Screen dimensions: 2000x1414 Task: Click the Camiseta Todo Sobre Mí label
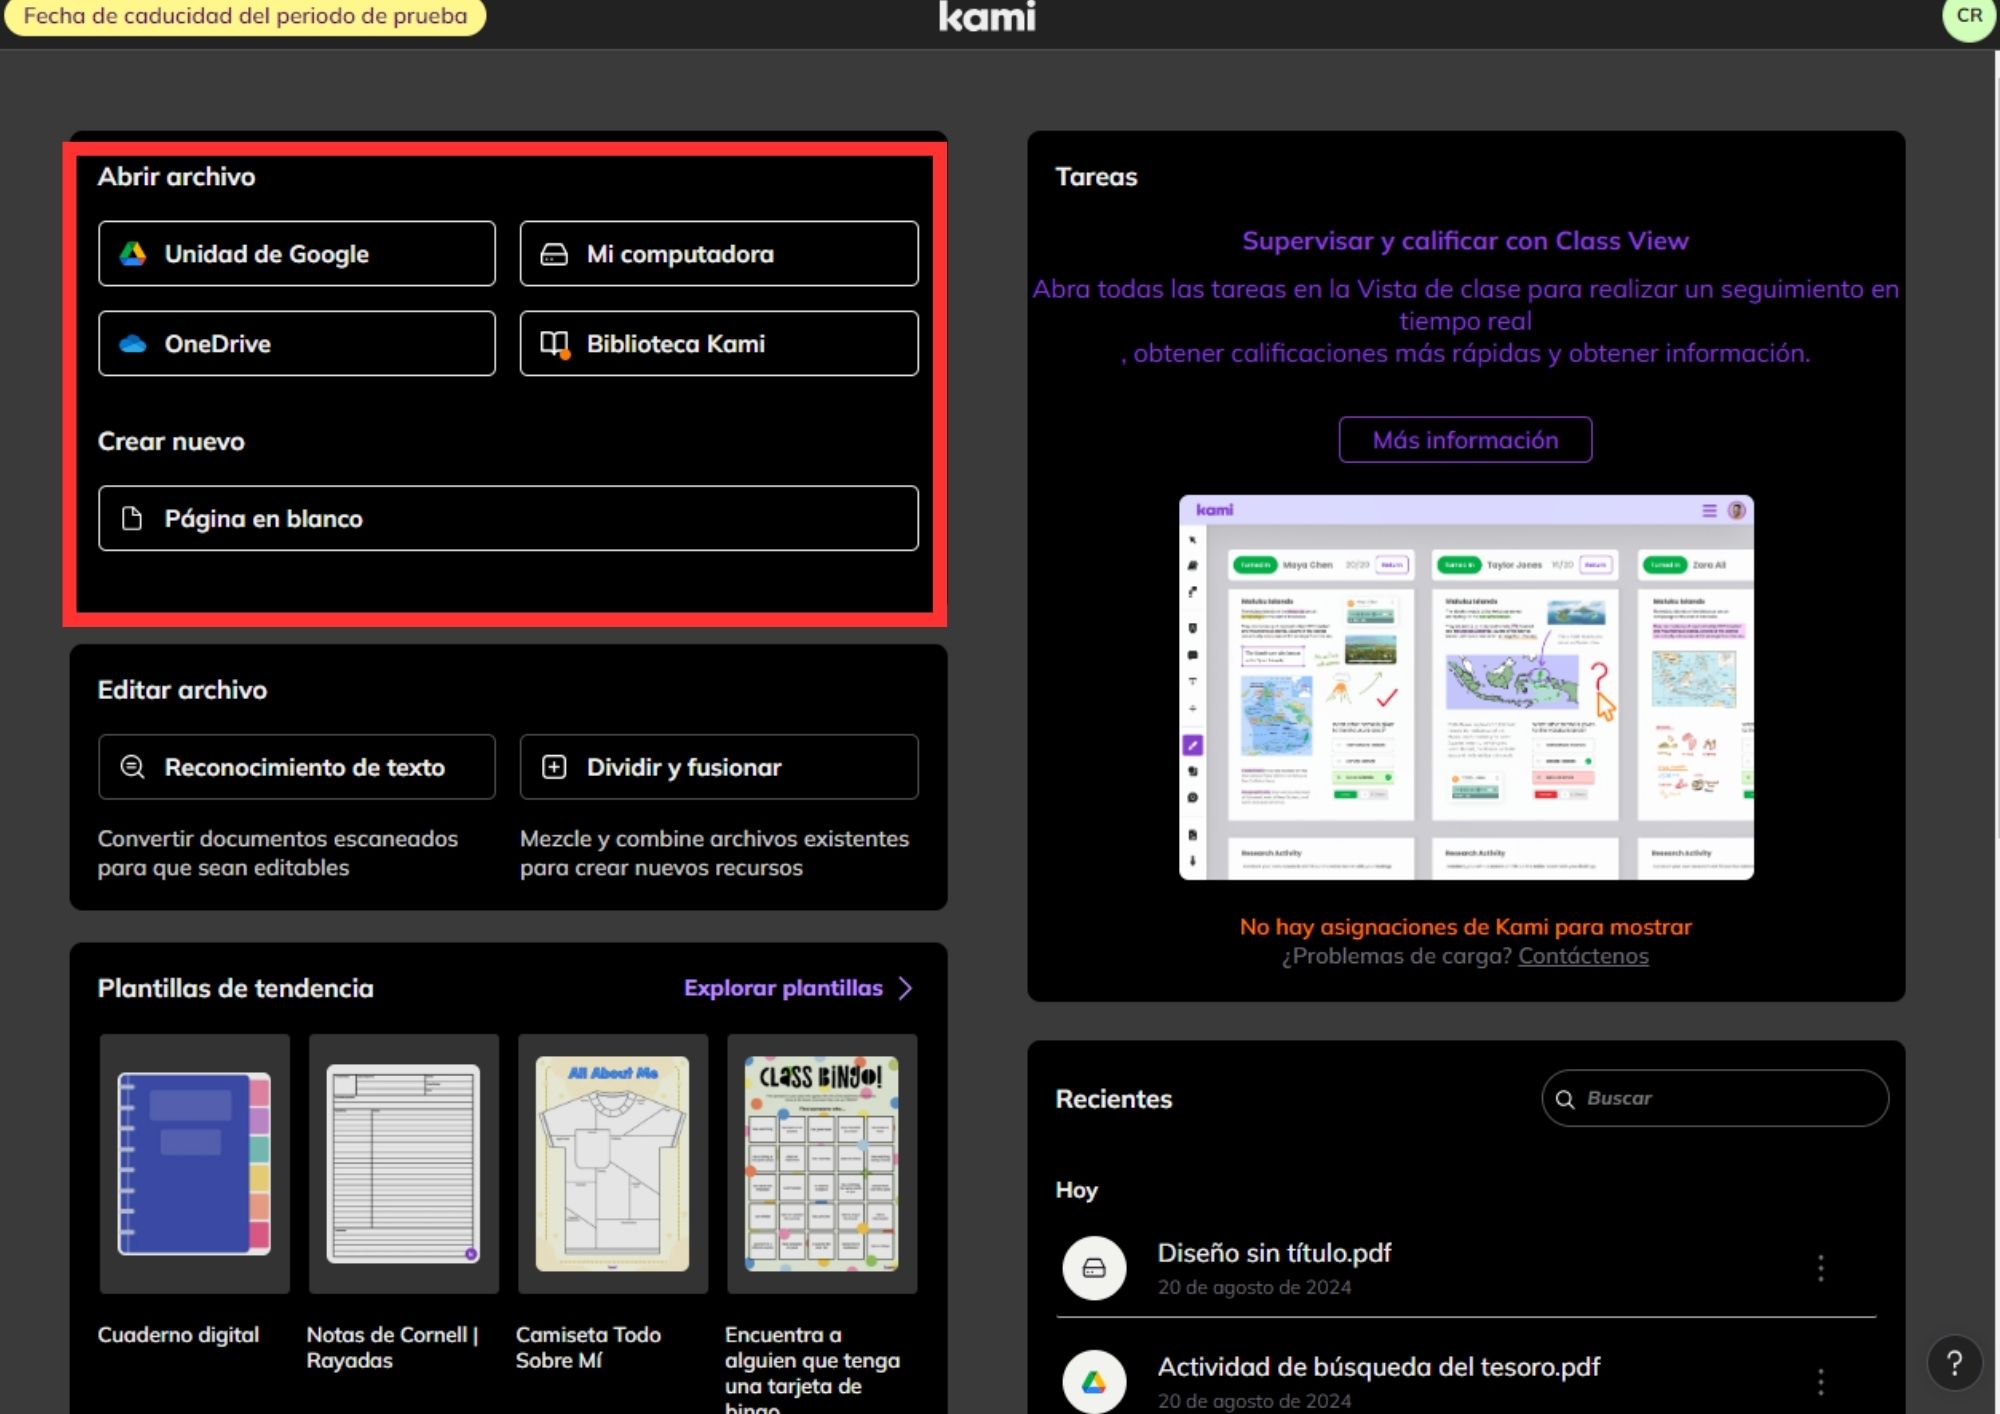coord(588,1348)
